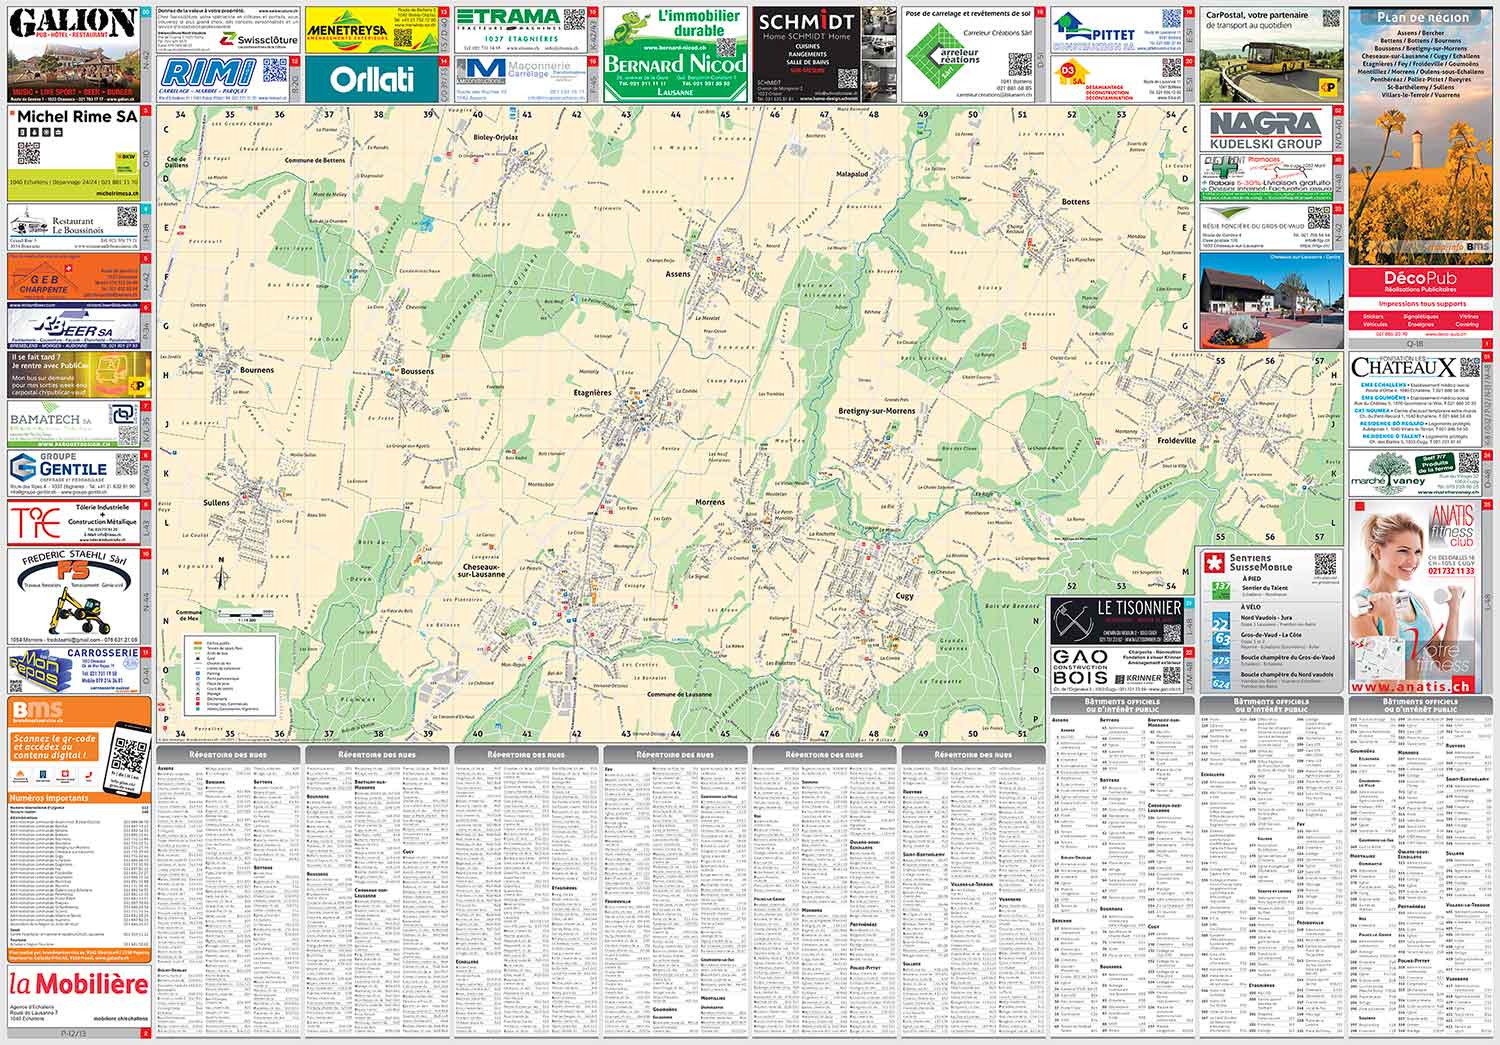This screenshot has height=1045, width=1500.
Task: Click the Orllati blue logo
Action: [372, 78]
